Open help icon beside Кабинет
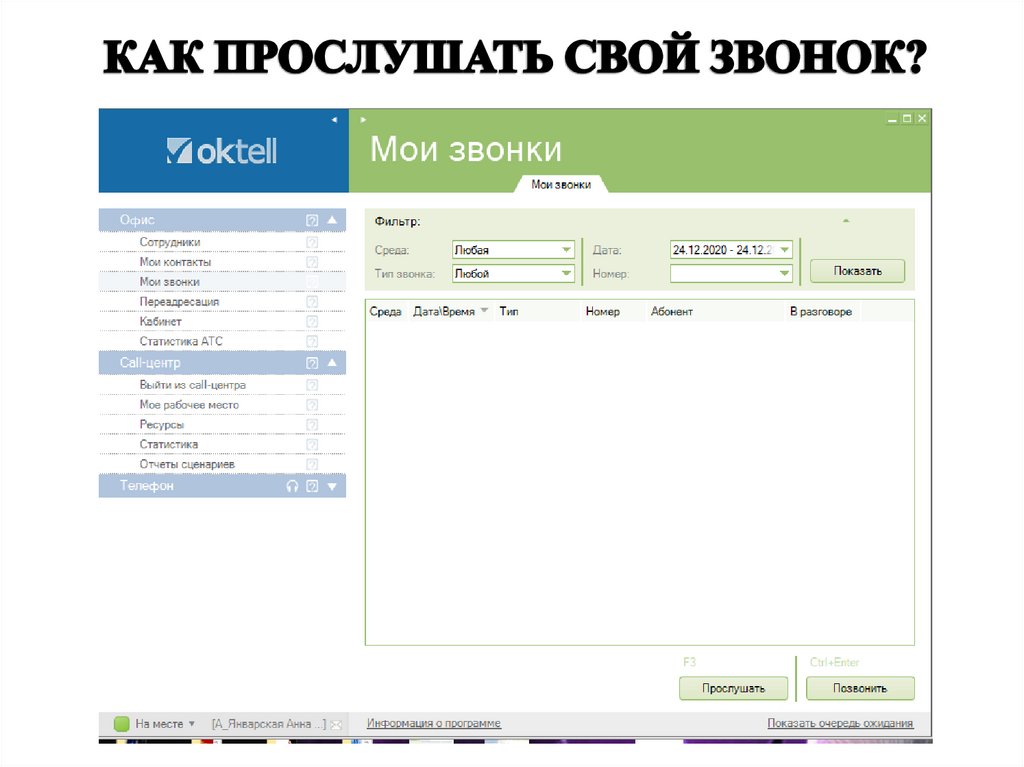 [312, 321]
